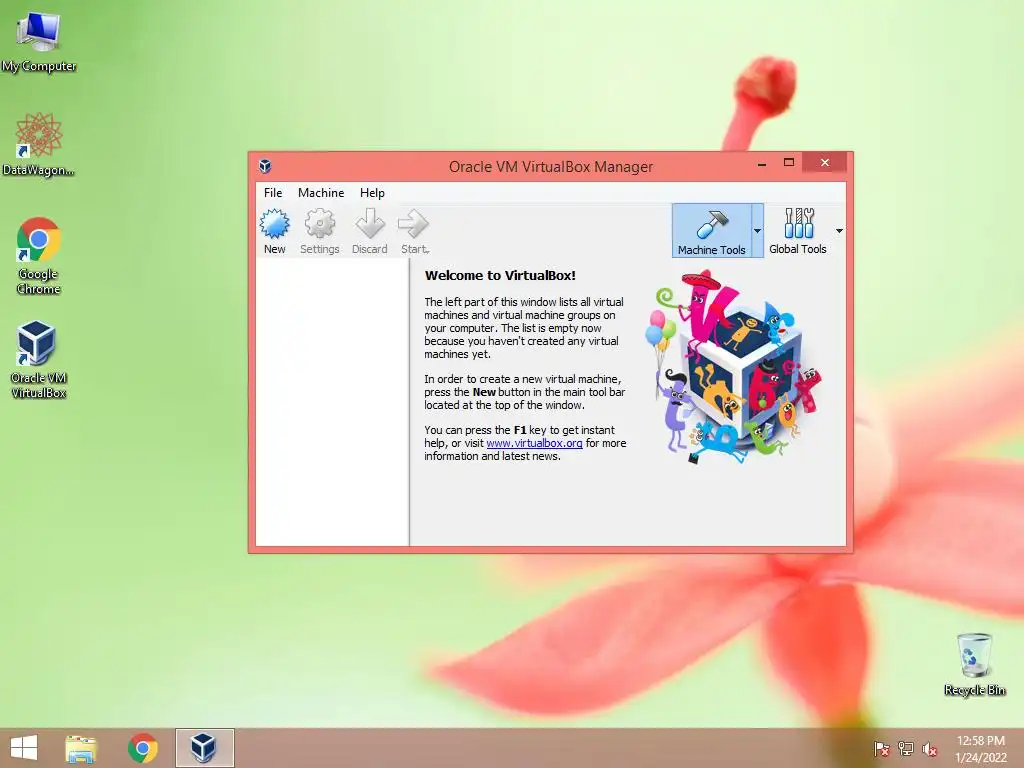The height and width of the screenshot is (768, 1024).
Task: Close the VirtualBox Manager window
Action: tap(825, 163)
